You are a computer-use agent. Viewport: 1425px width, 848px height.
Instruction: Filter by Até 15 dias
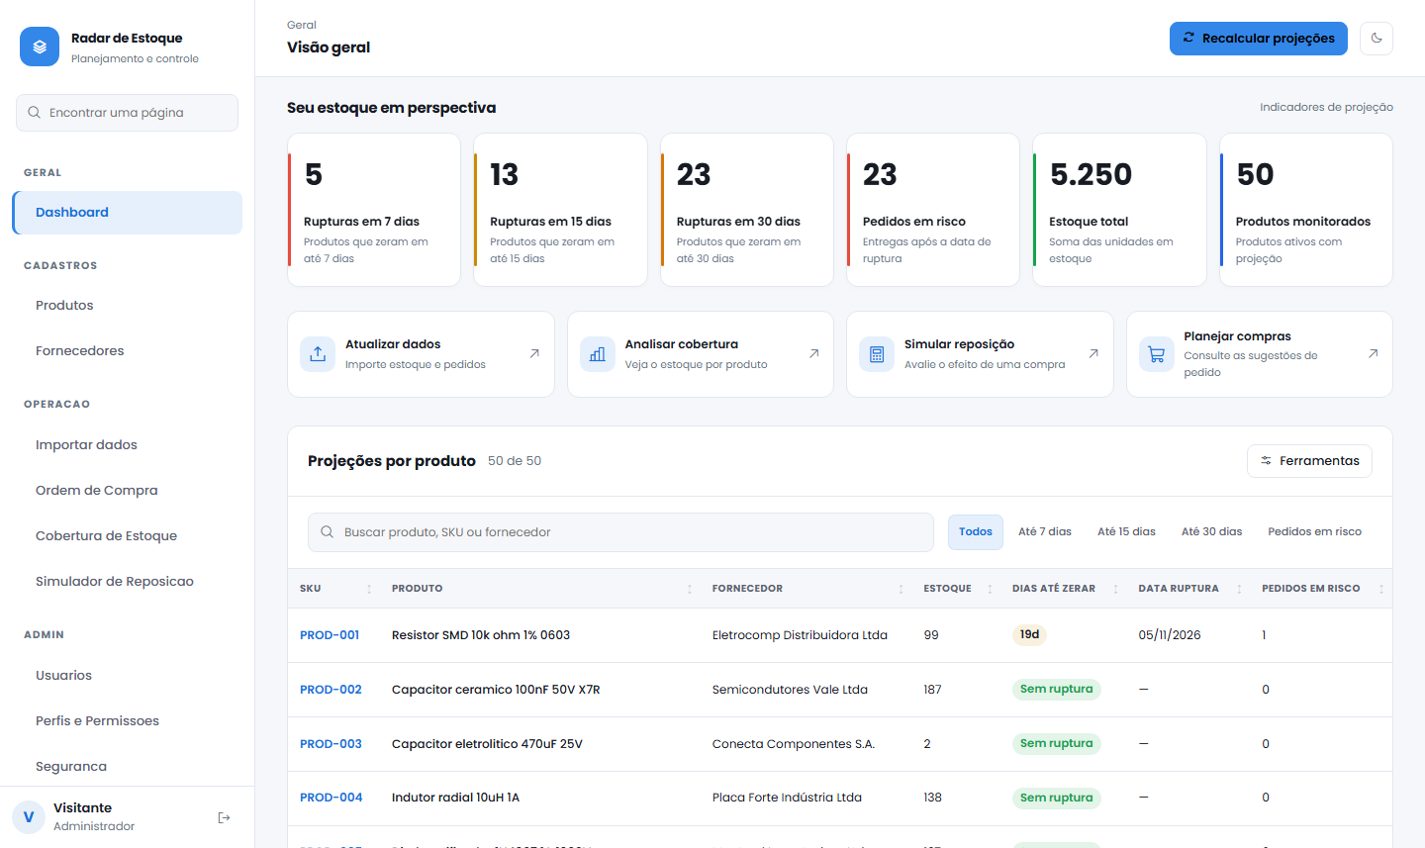(1126, 532)
